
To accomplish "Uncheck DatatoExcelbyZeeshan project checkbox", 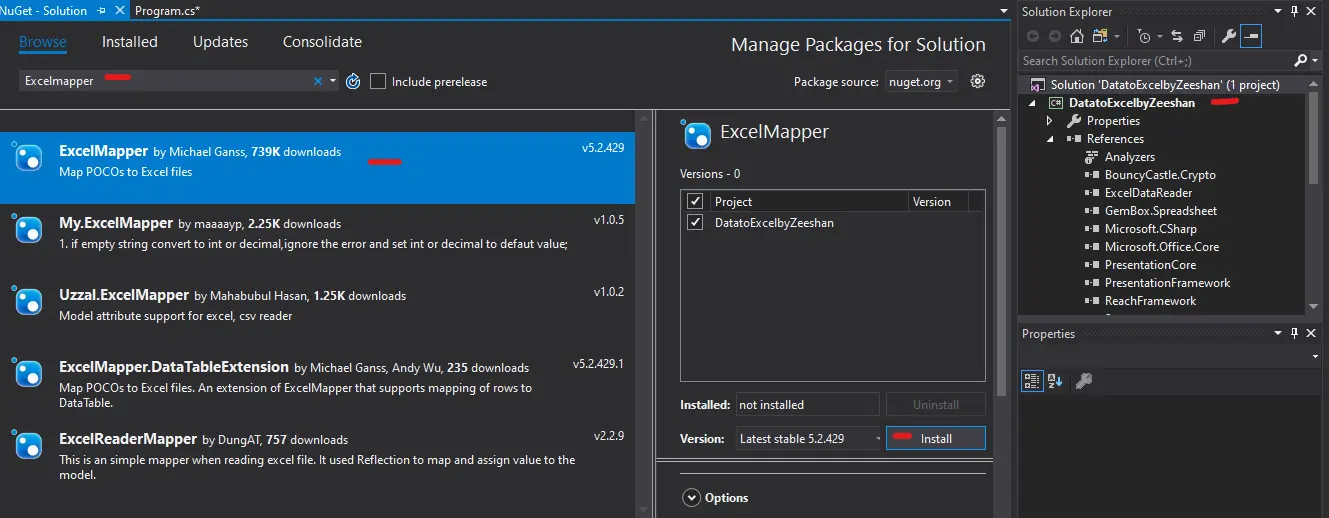I will (695, 222).
